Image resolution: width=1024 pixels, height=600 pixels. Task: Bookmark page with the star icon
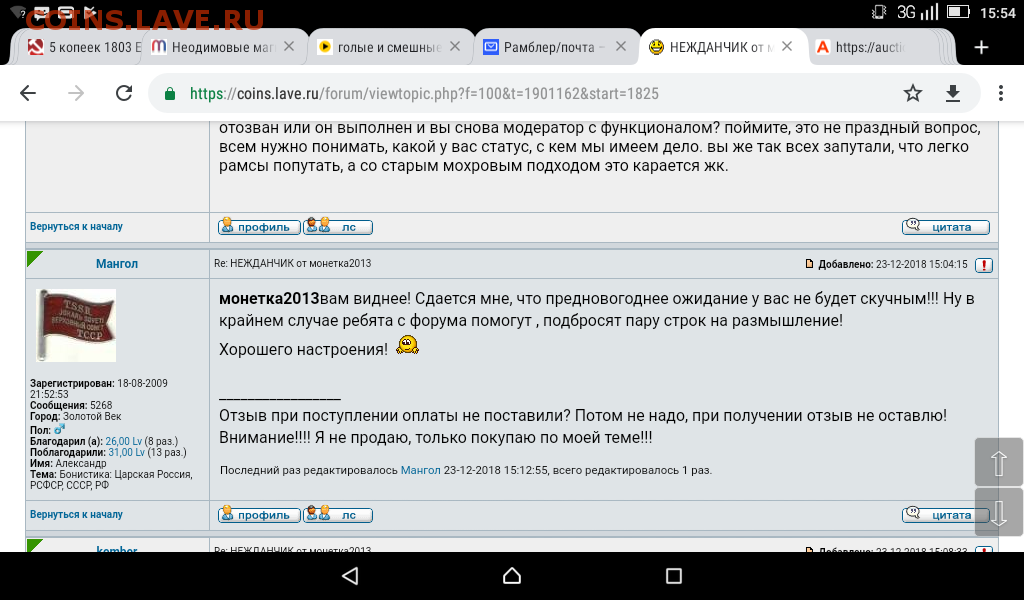coord(912,93)
